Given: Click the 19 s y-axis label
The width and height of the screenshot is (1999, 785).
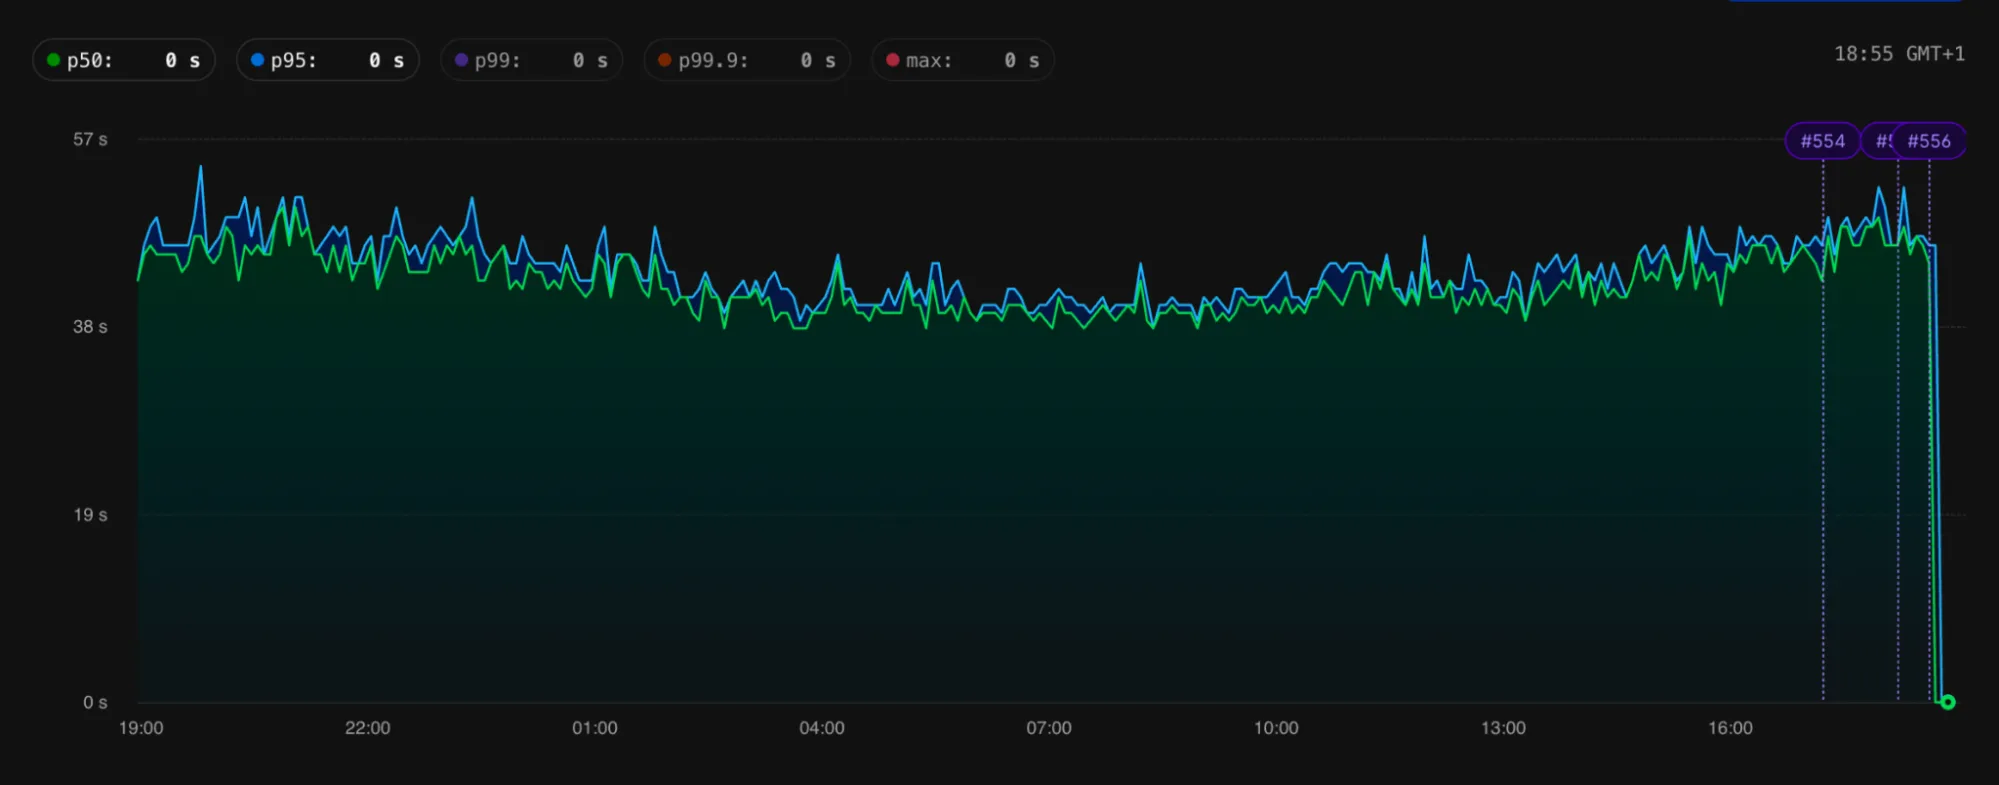Looking at the screenshot, I should [x=90, y=515].
